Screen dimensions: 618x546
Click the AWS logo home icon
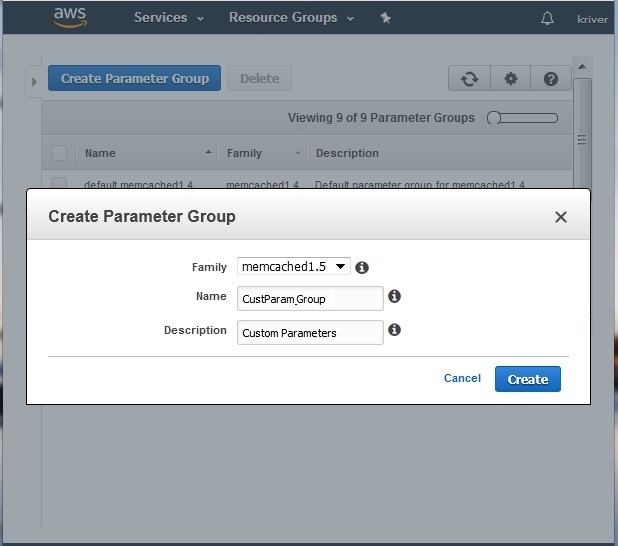[x=70, y=18]
